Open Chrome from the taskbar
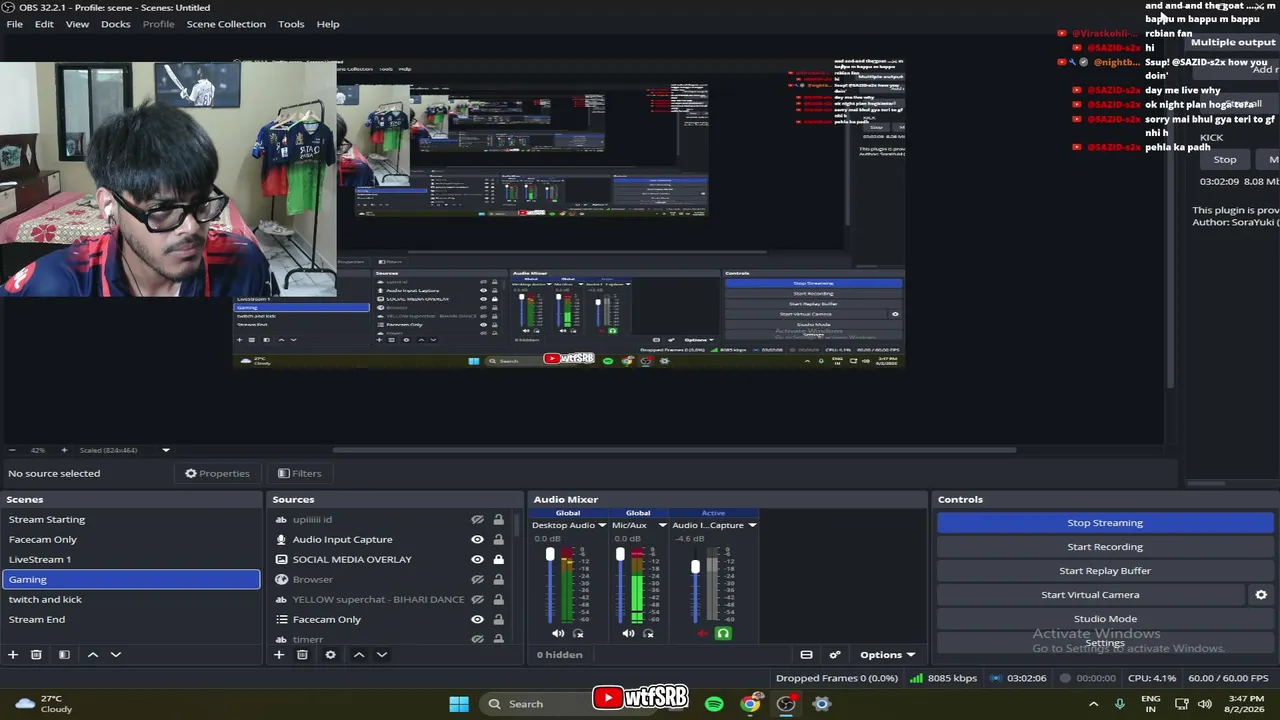 point(750,704)
